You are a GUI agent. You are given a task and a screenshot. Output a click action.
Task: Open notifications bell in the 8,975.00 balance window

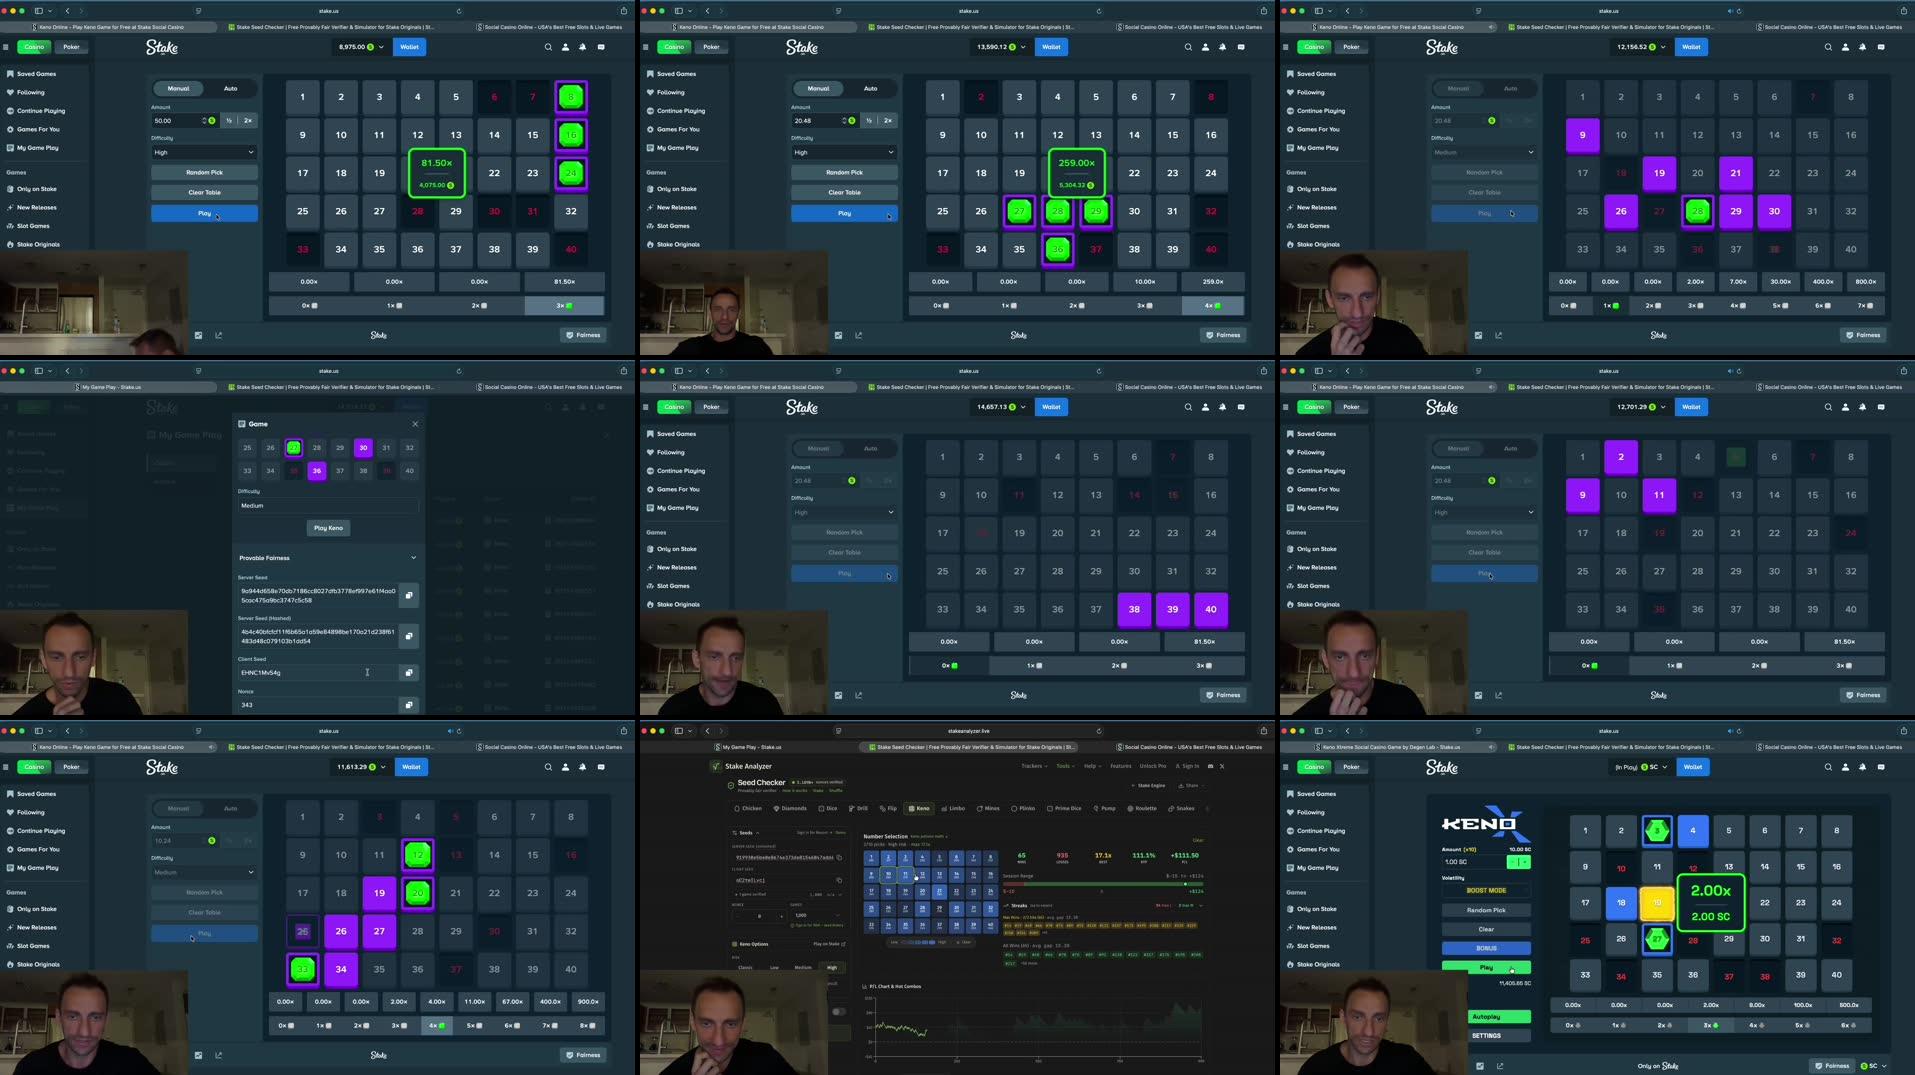point(583,47)
